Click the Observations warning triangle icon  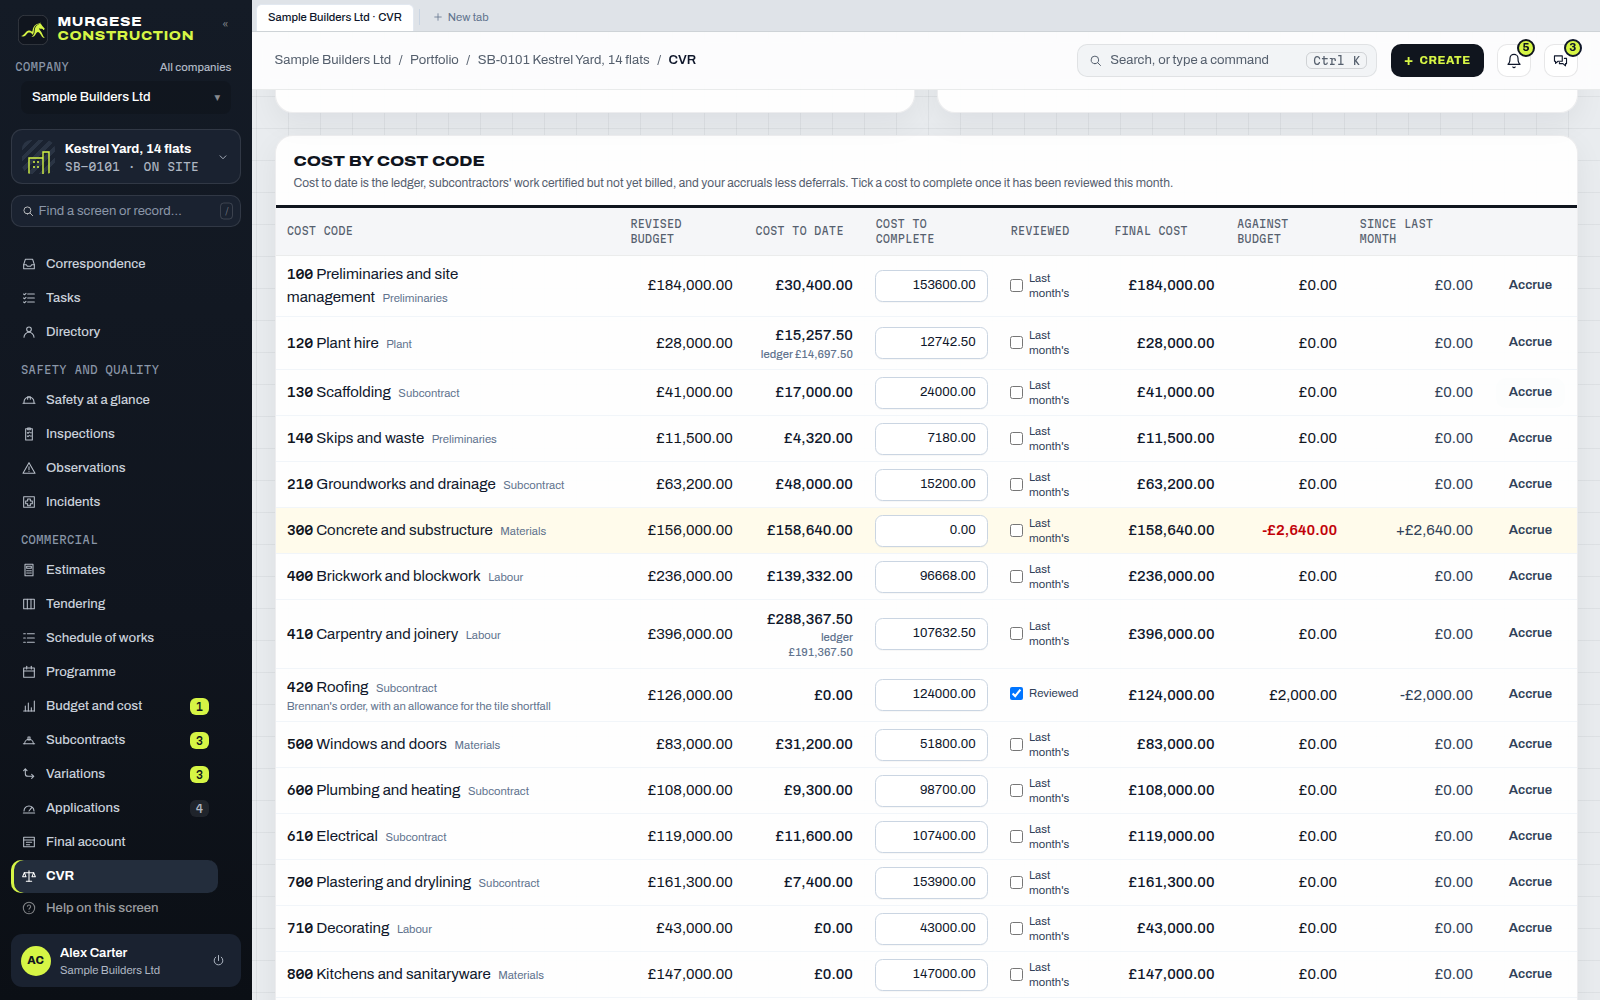point(29,468)
